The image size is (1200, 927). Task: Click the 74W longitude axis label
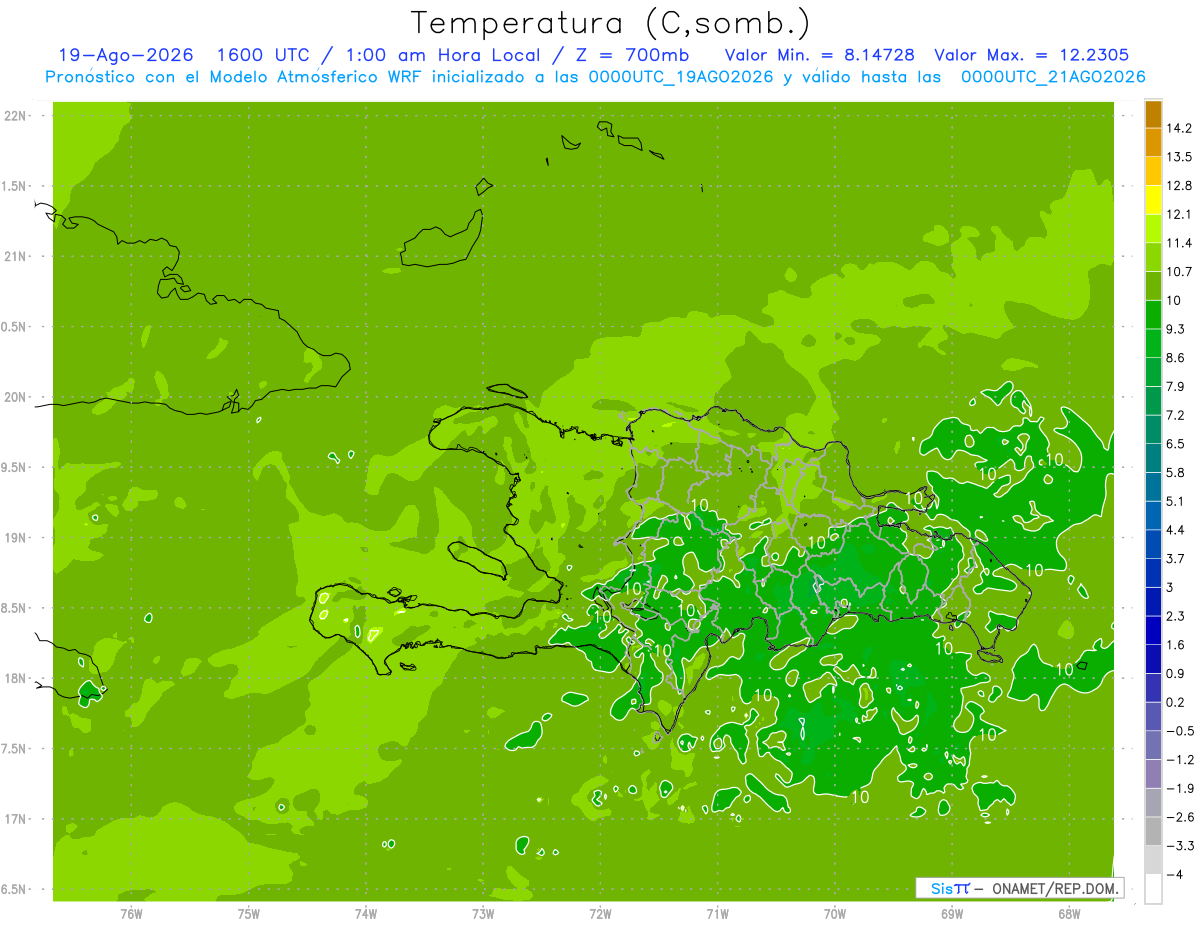coord(366,913)
